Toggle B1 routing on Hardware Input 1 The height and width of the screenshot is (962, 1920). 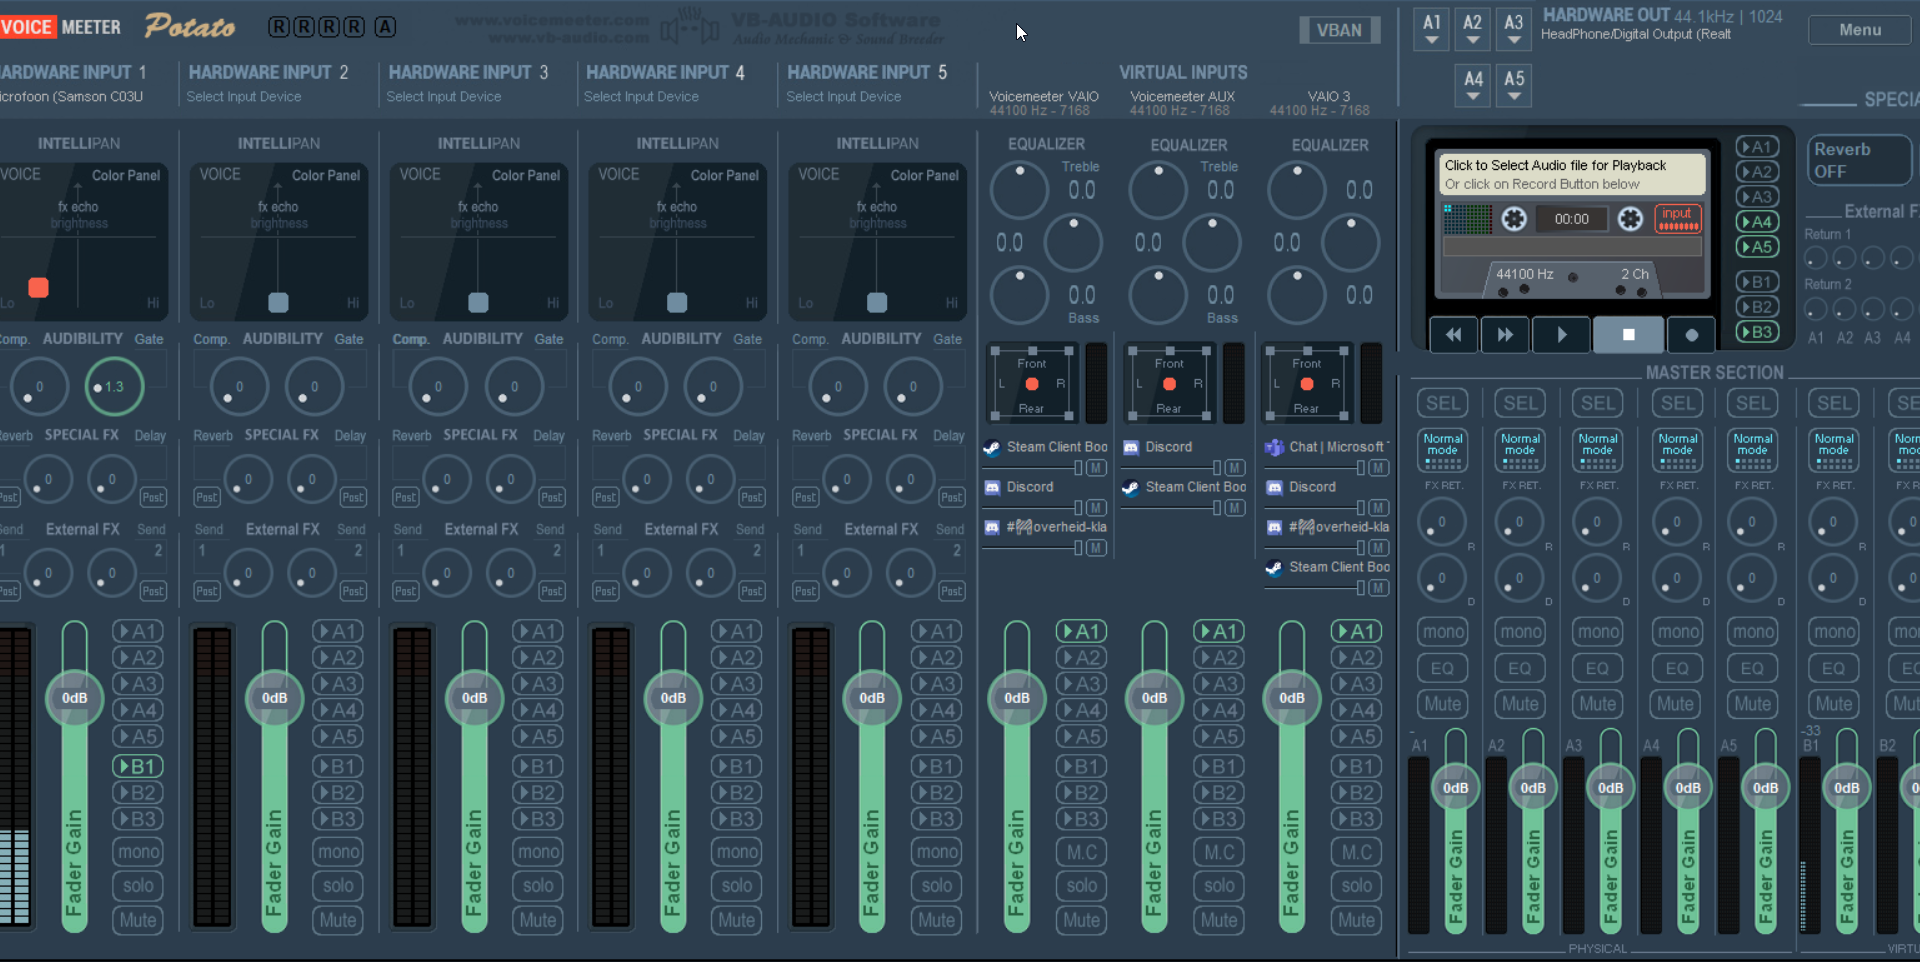[x=137, y=766]
